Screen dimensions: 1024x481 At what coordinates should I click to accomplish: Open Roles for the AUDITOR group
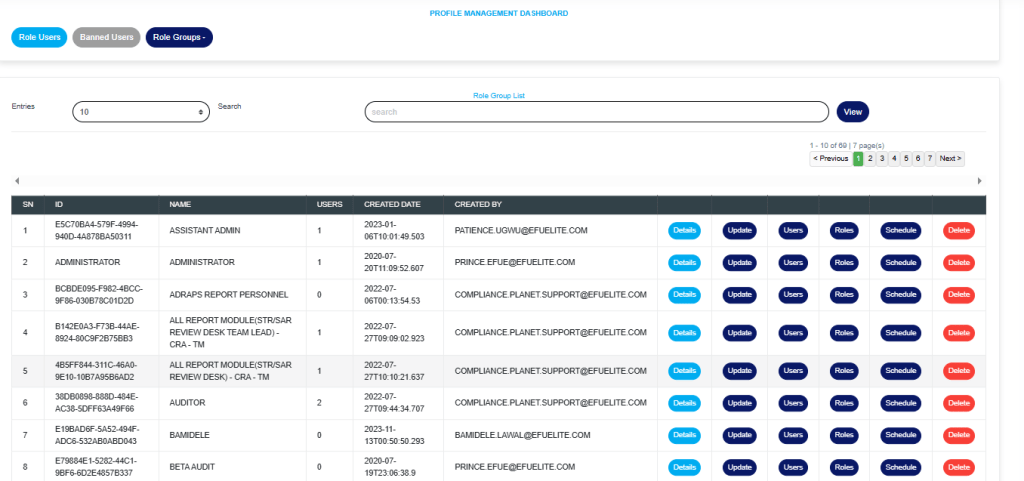point(844,402)
